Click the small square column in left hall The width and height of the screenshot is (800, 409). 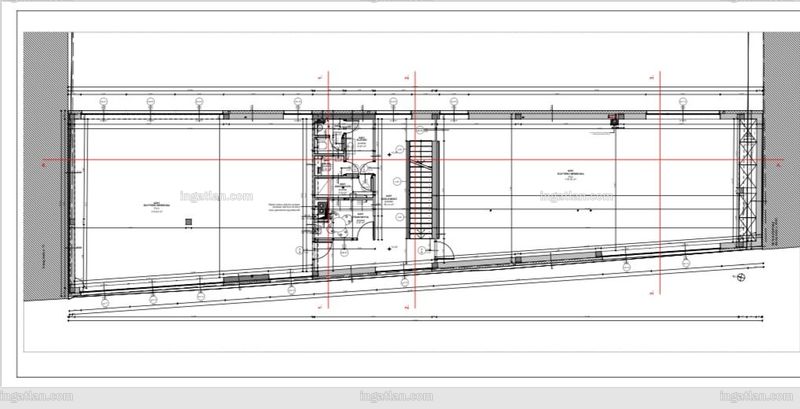188,221
